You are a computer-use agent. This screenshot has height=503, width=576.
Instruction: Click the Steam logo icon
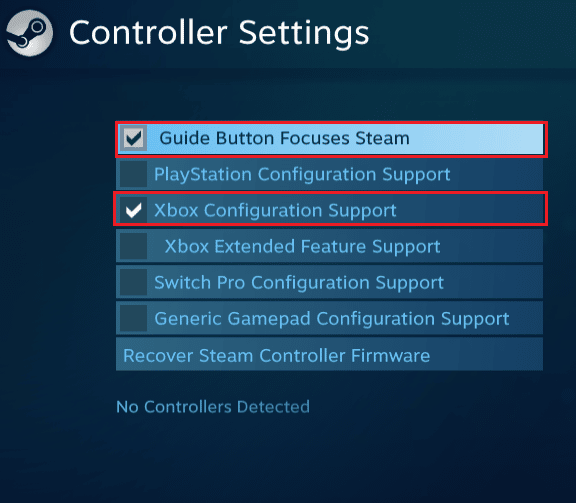[30, 33]
